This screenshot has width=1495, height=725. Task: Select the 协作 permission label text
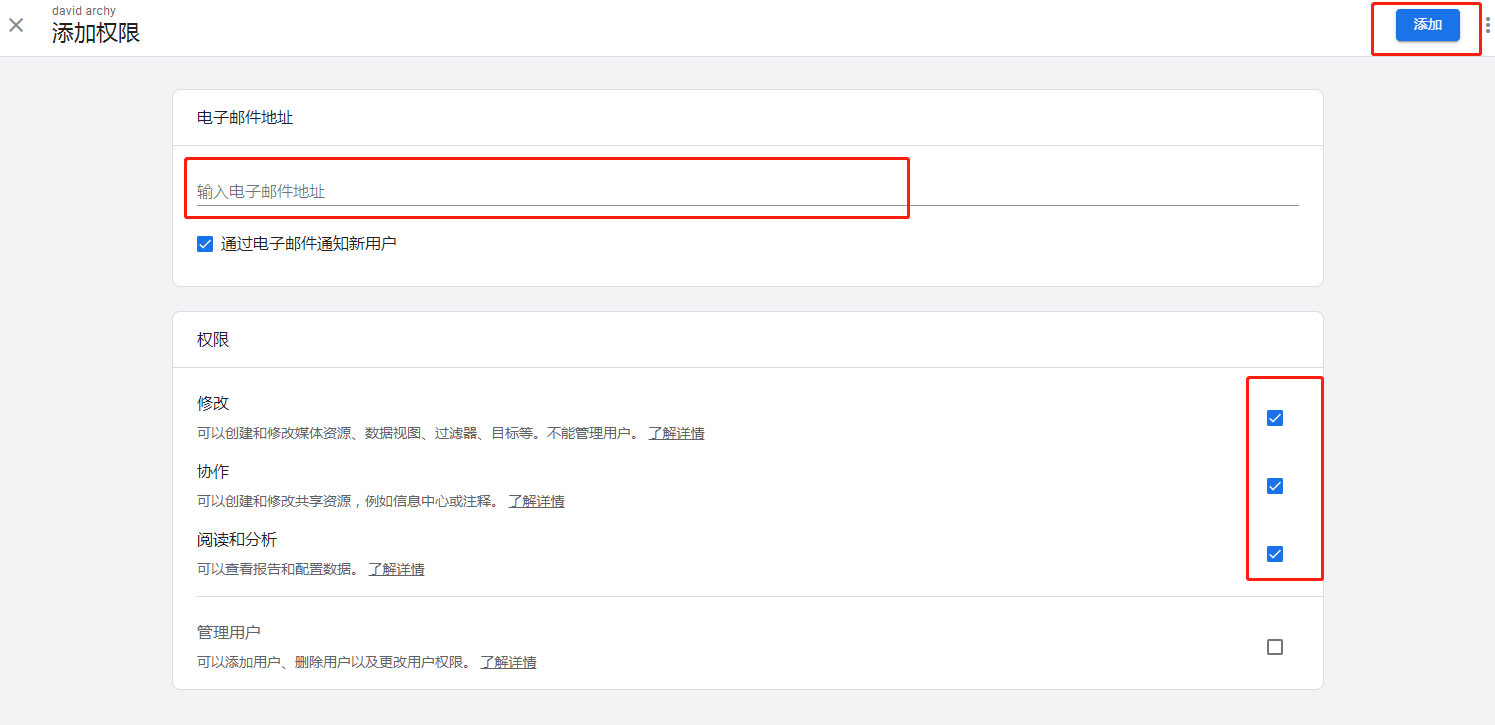click(x=213, y=470)
